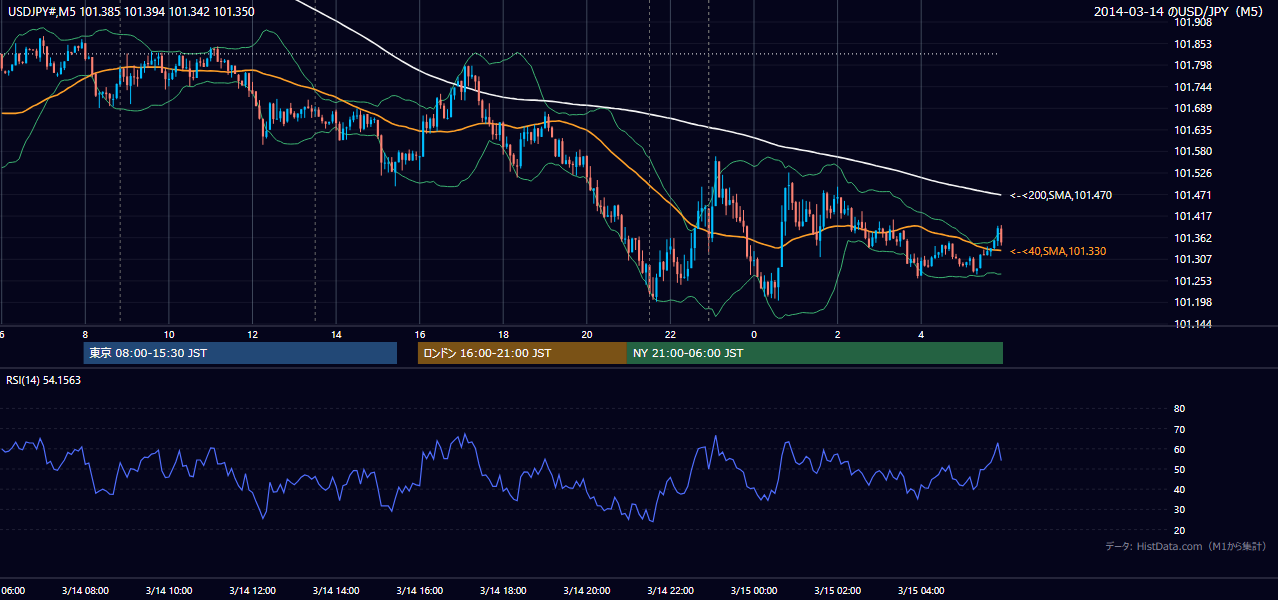Click price axis value 101.689
The image size is (1278, 600).
tap(1192, 108)
